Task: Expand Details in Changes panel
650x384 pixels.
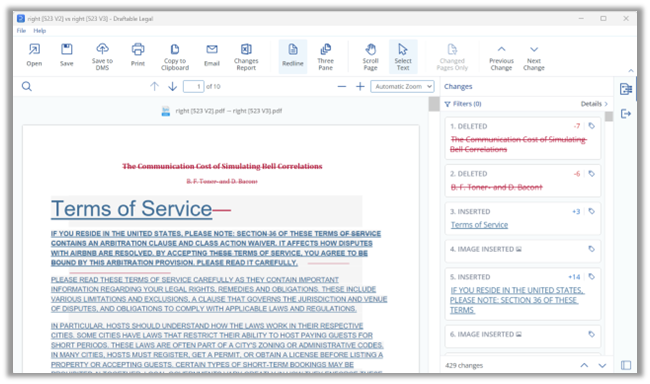Action: pos(594,104)
